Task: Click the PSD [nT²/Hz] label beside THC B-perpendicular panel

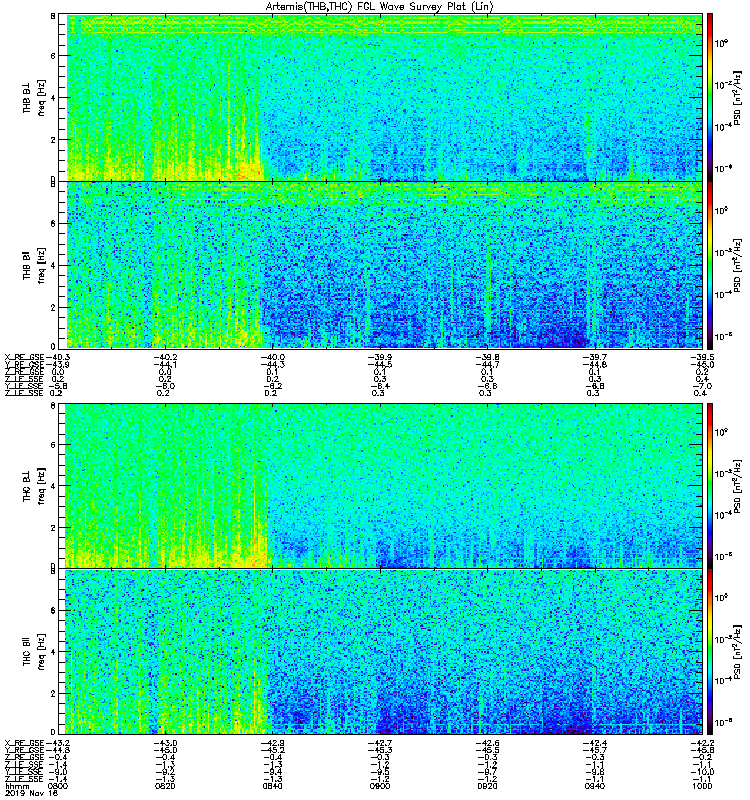Action: (x=738, y=486)
